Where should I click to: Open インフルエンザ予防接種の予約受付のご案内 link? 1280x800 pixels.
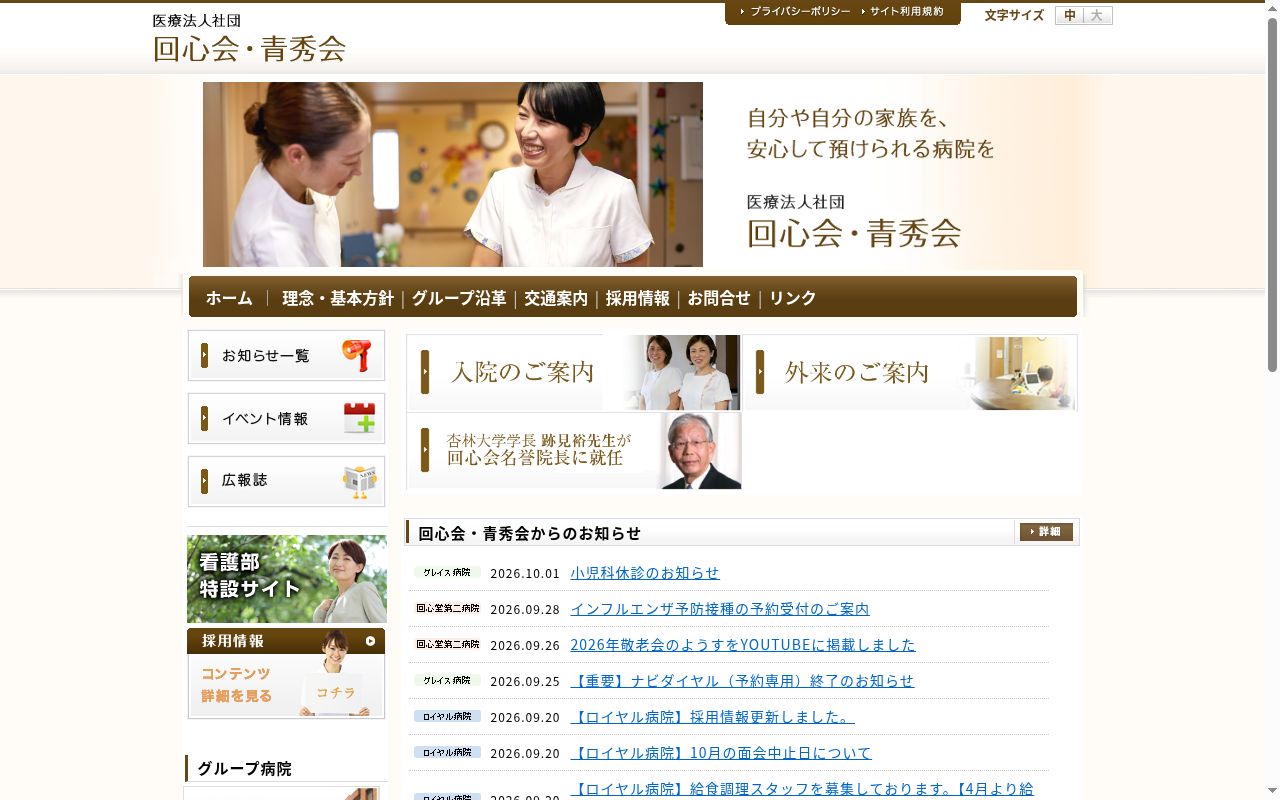click(720, 609)
